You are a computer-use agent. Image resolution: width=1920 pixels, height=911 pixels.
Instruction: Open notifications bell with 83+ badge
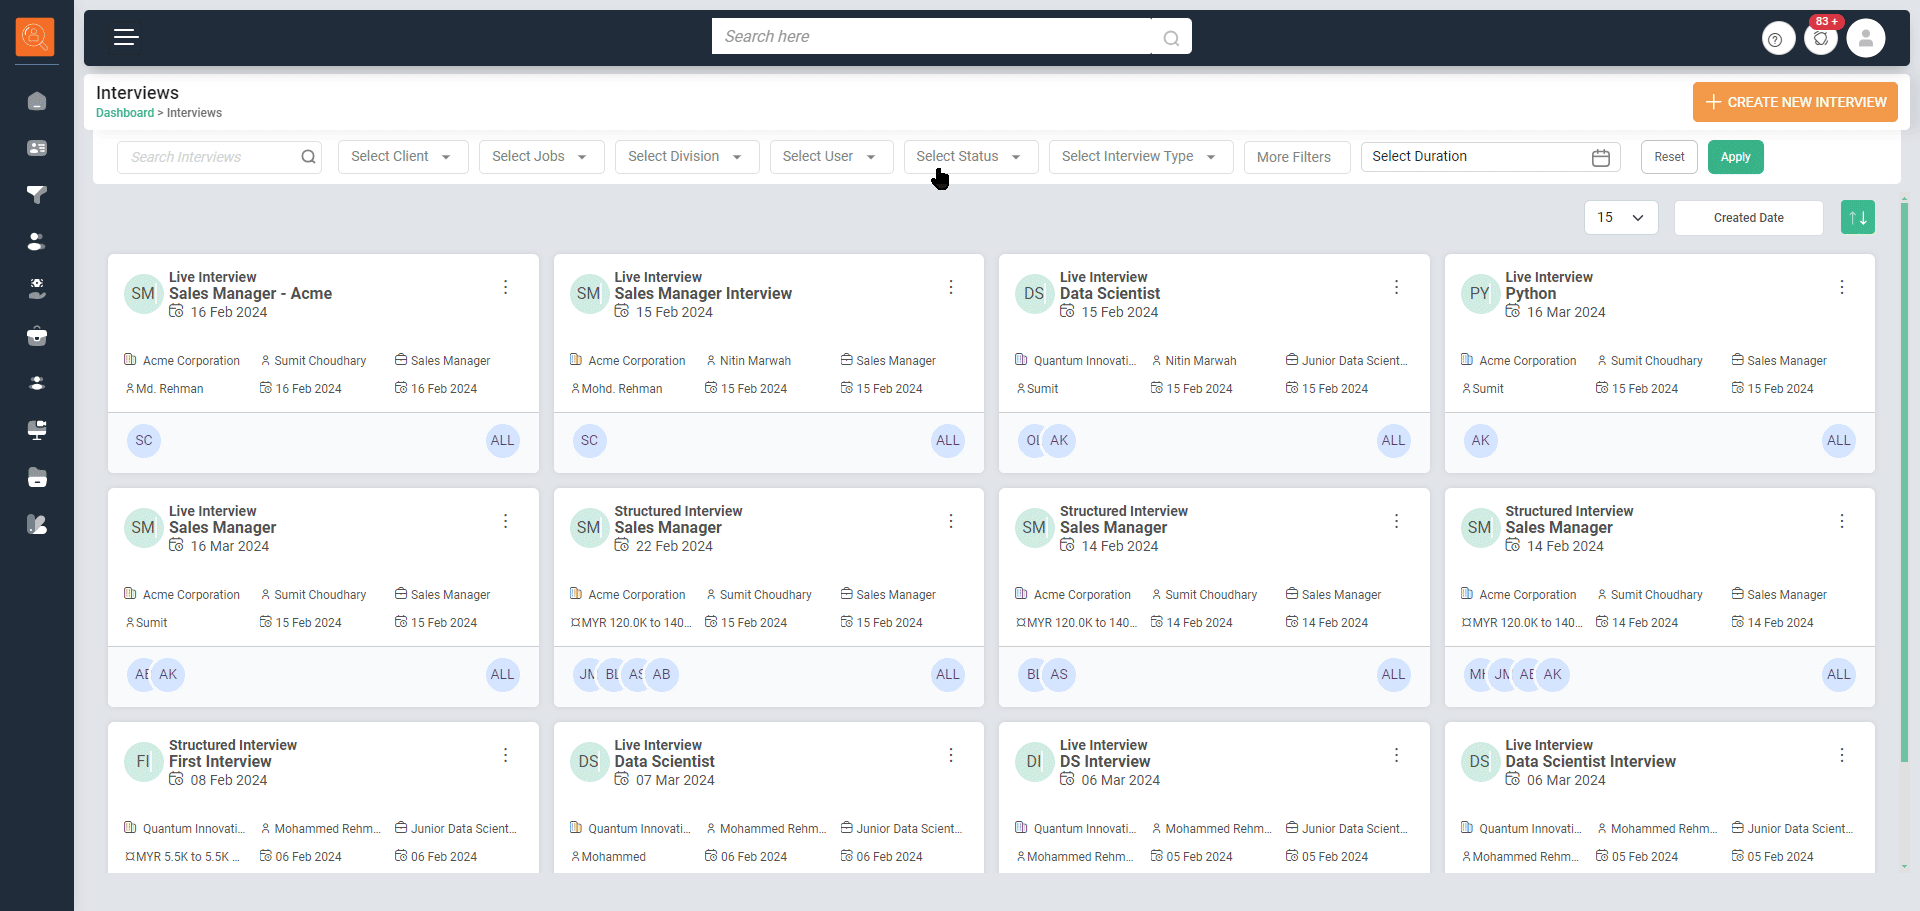[x=1821, y=39]
